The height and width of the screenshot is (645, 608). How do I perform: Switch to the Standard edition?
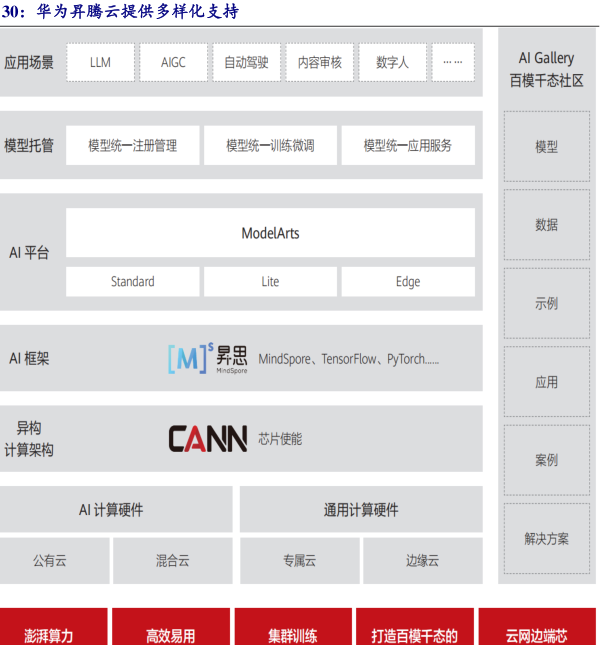click(x=132, y=282)
